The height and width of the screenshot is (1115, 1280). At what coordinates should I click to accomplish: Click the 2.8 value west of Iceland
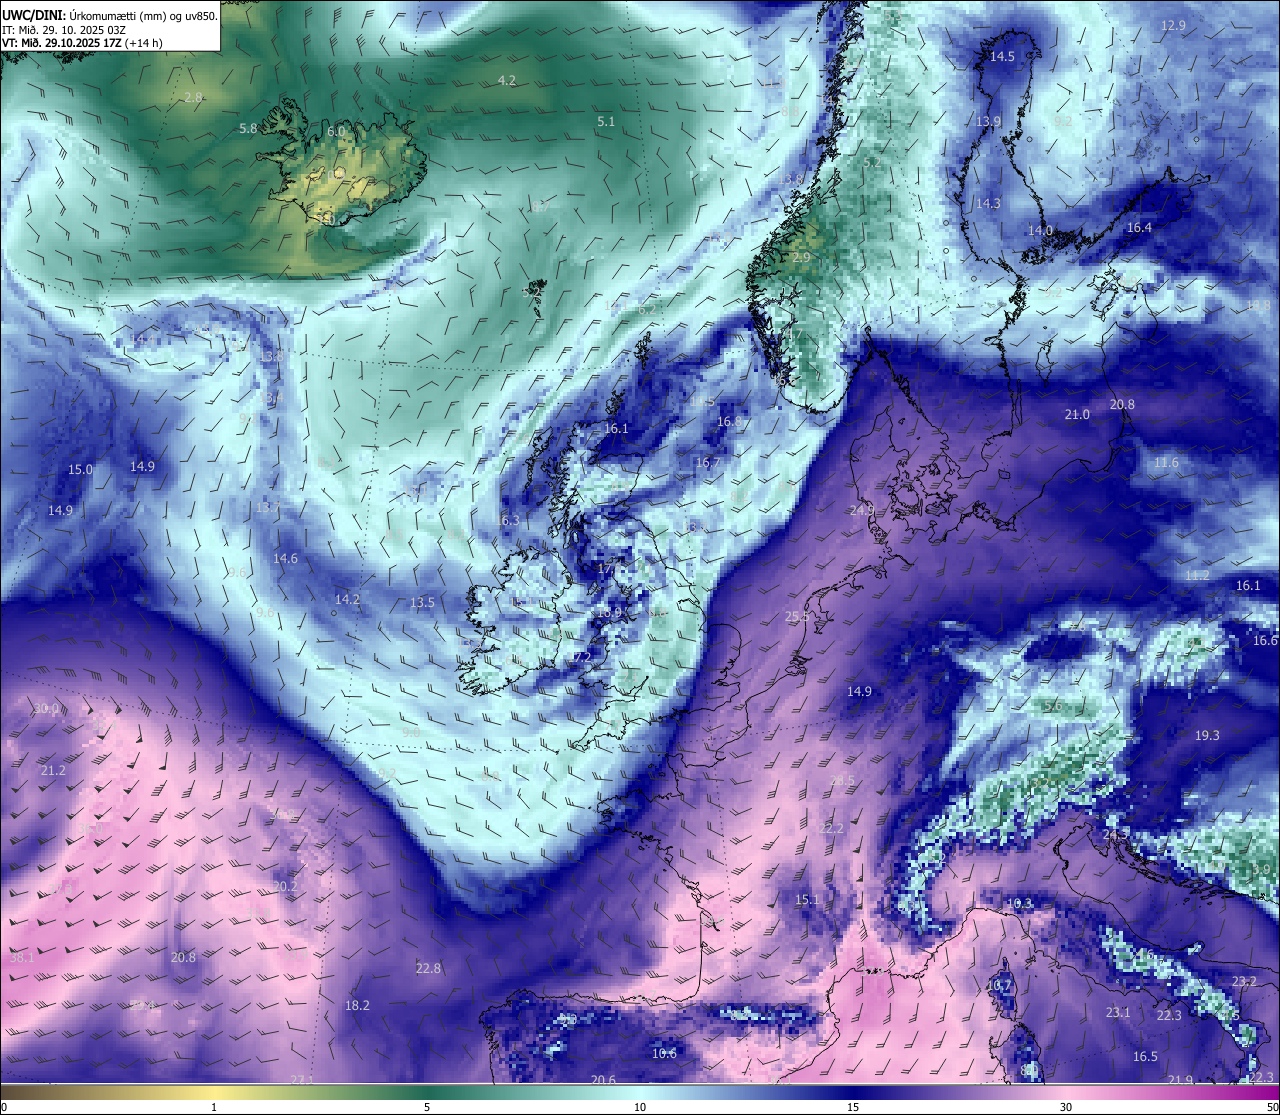pos(194,97)
